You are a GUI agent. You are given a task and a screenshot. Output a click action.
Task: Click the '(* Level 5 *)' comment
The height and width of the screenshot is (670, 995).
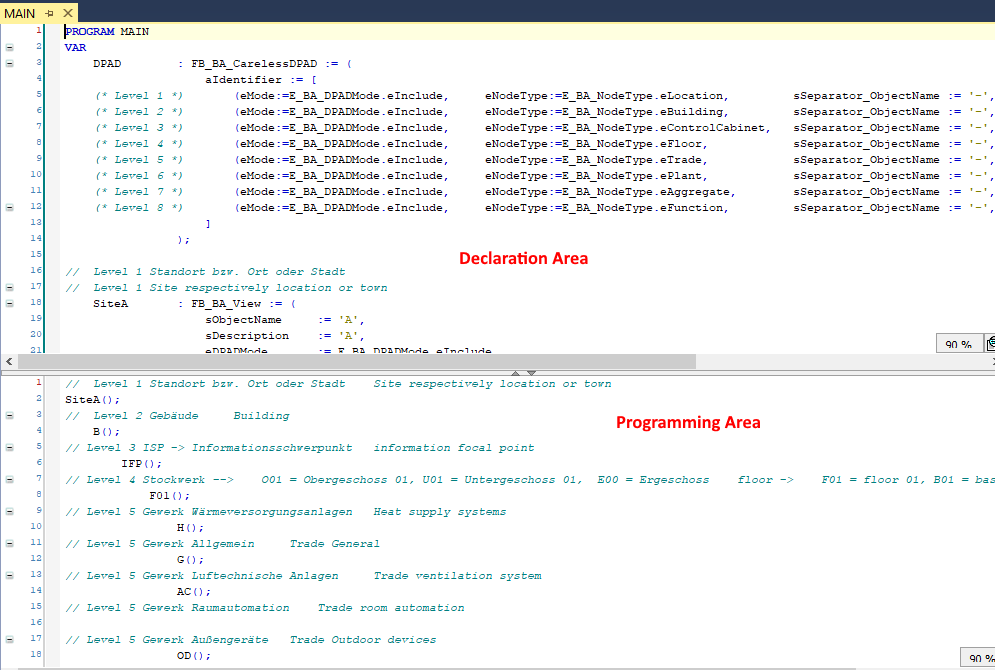[x=139, y=160]
